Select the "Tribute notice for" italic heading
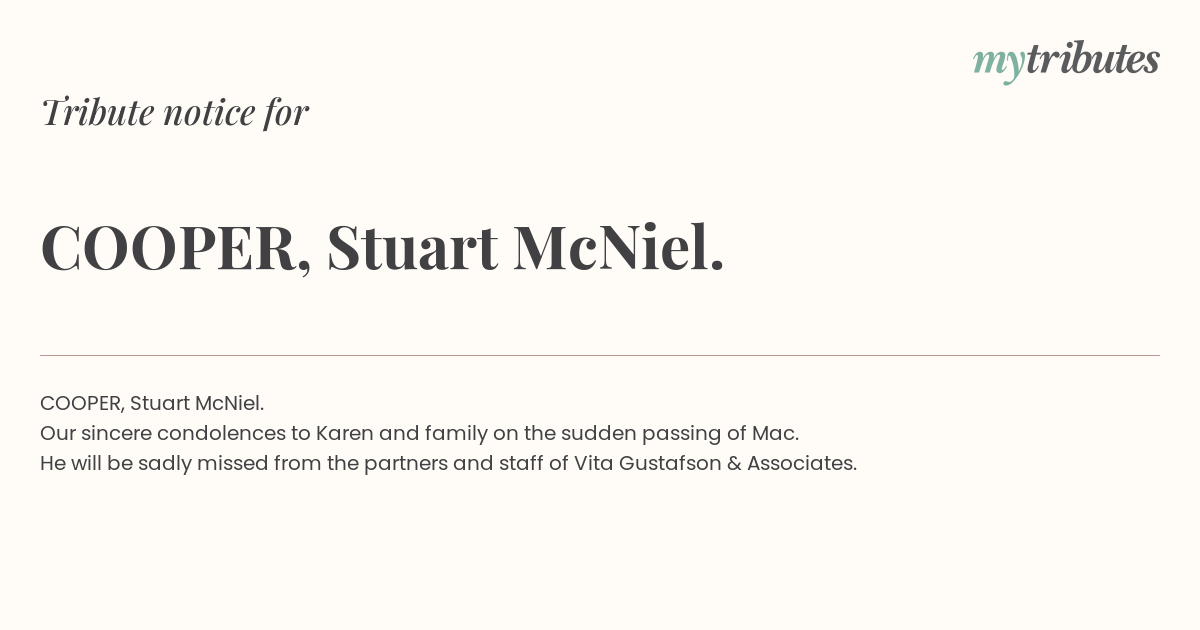 coord(174,112)
